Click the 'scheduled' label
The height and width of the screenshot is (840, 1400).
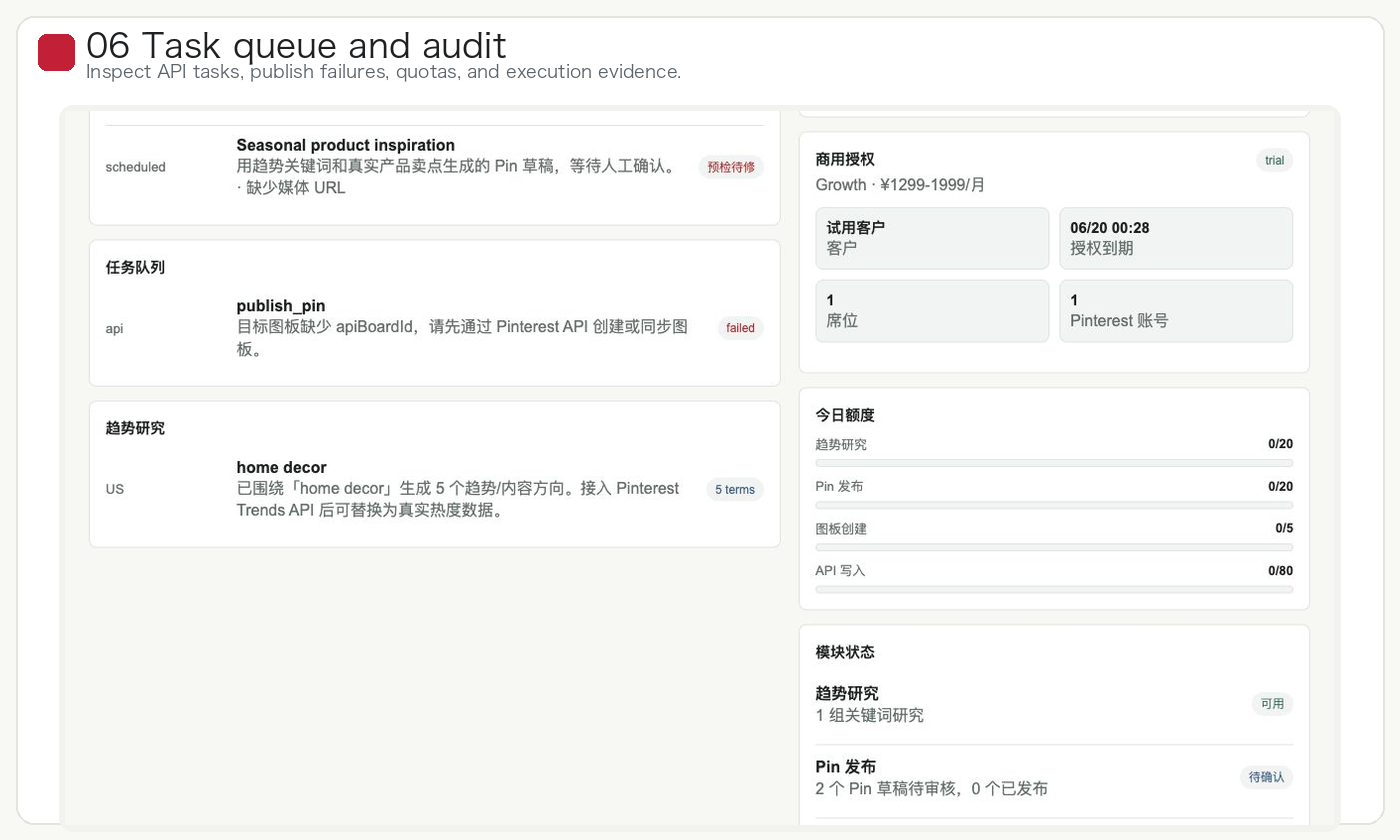click(135, 167)
